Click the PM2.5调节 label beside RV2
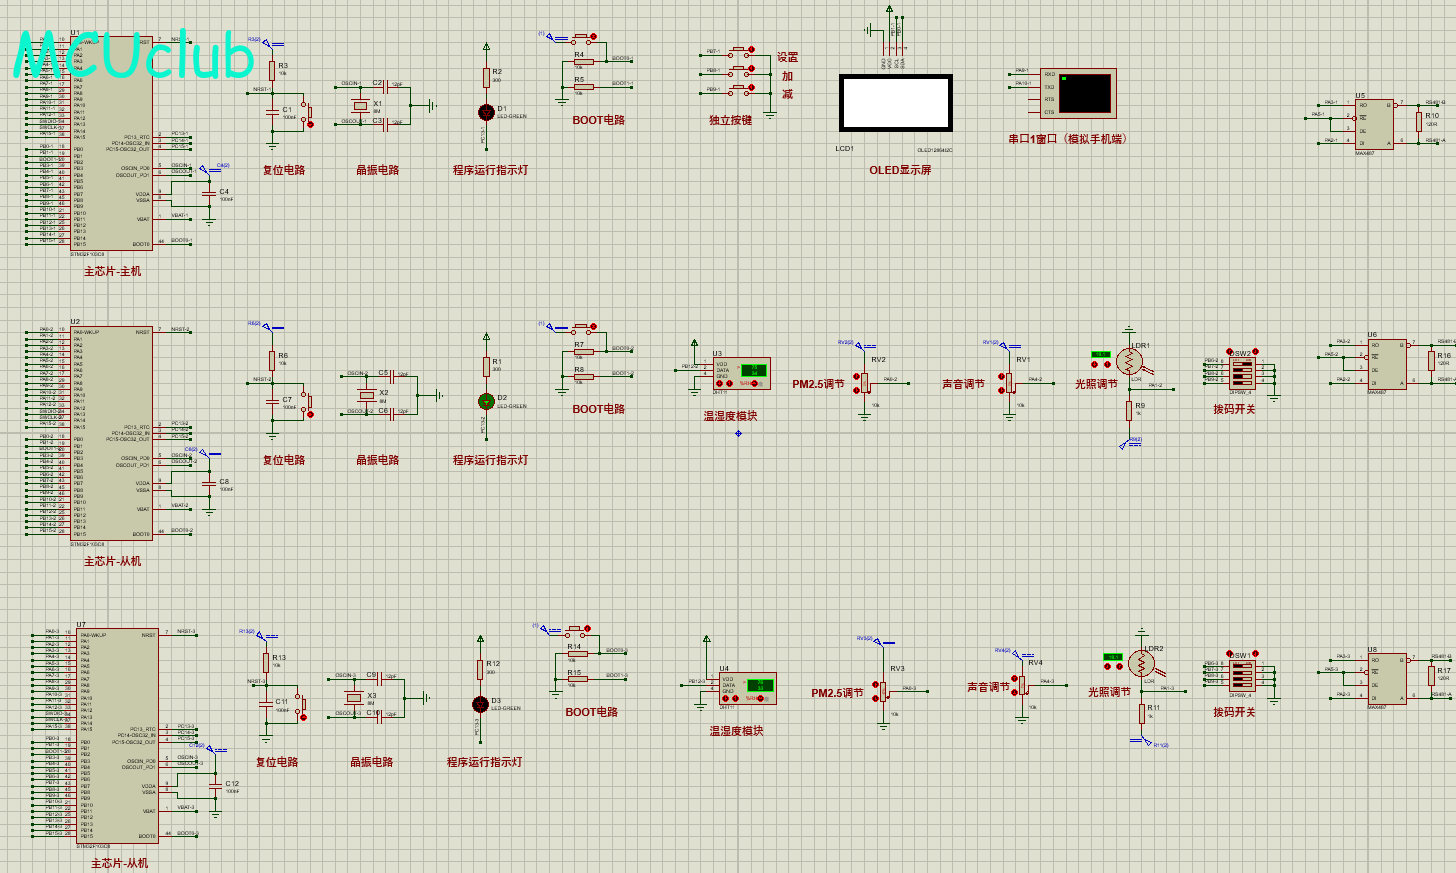 [x=819, y=384]
